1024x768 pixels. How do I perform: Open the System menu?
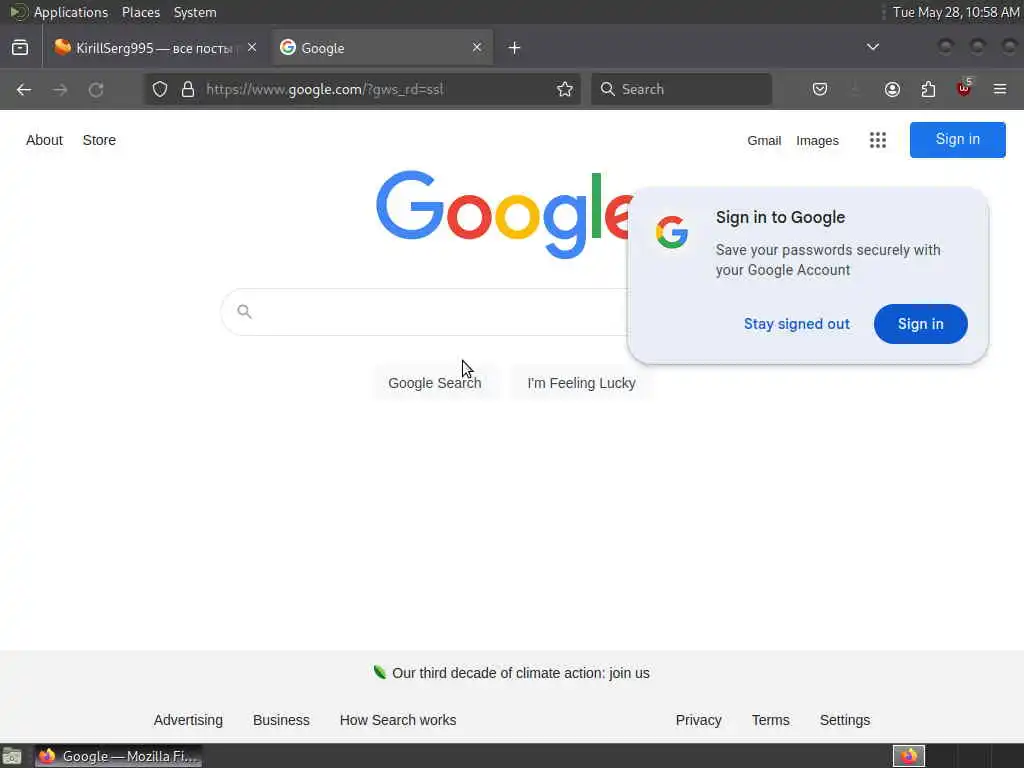[x=195, y=12]
